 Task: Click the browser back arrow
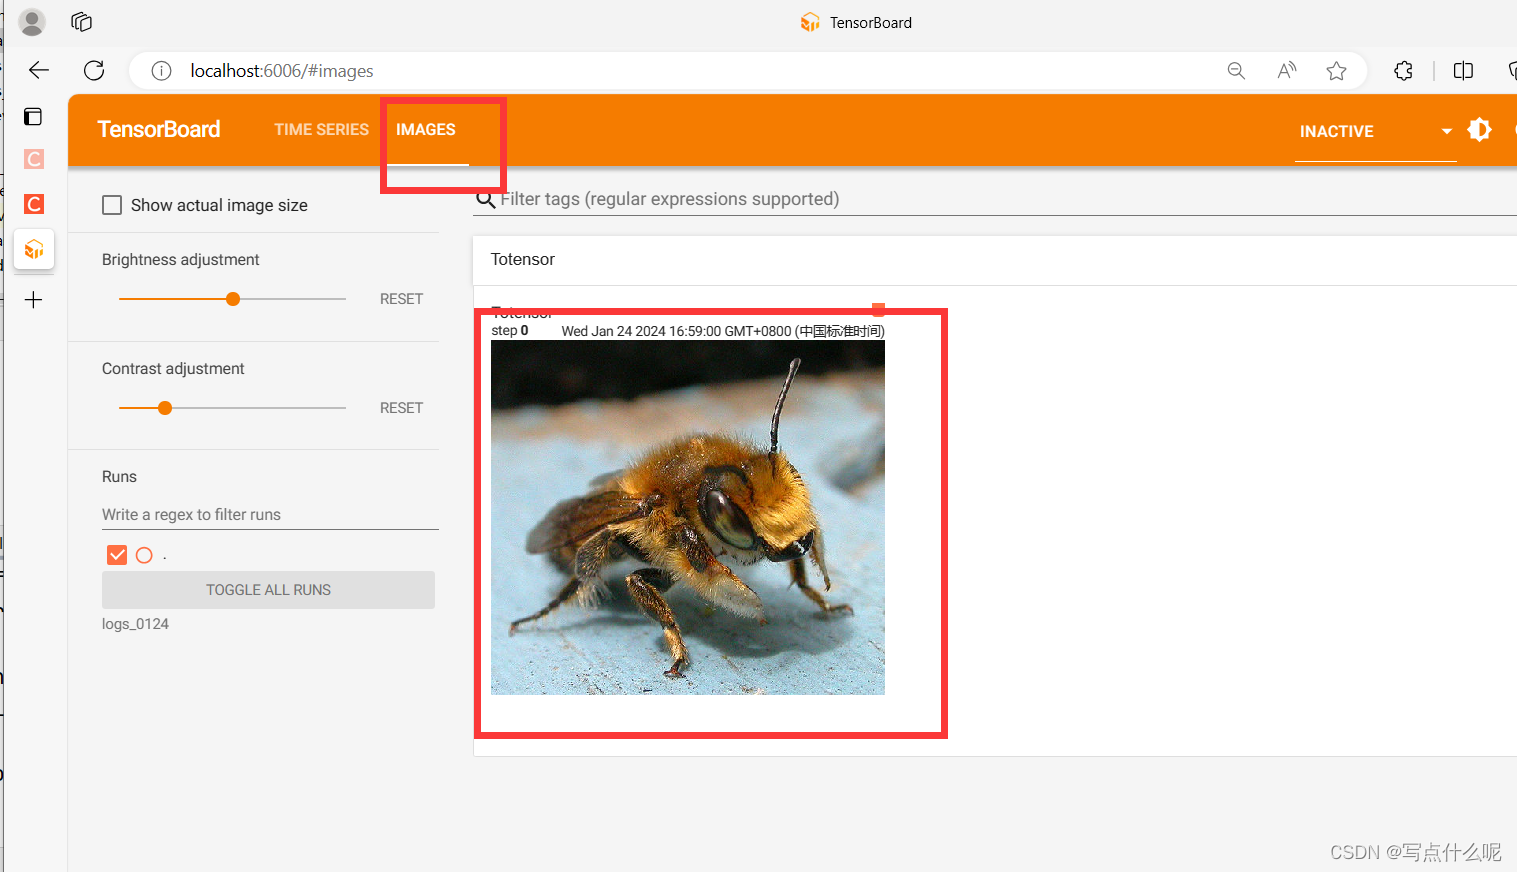[x=38, y=70]
